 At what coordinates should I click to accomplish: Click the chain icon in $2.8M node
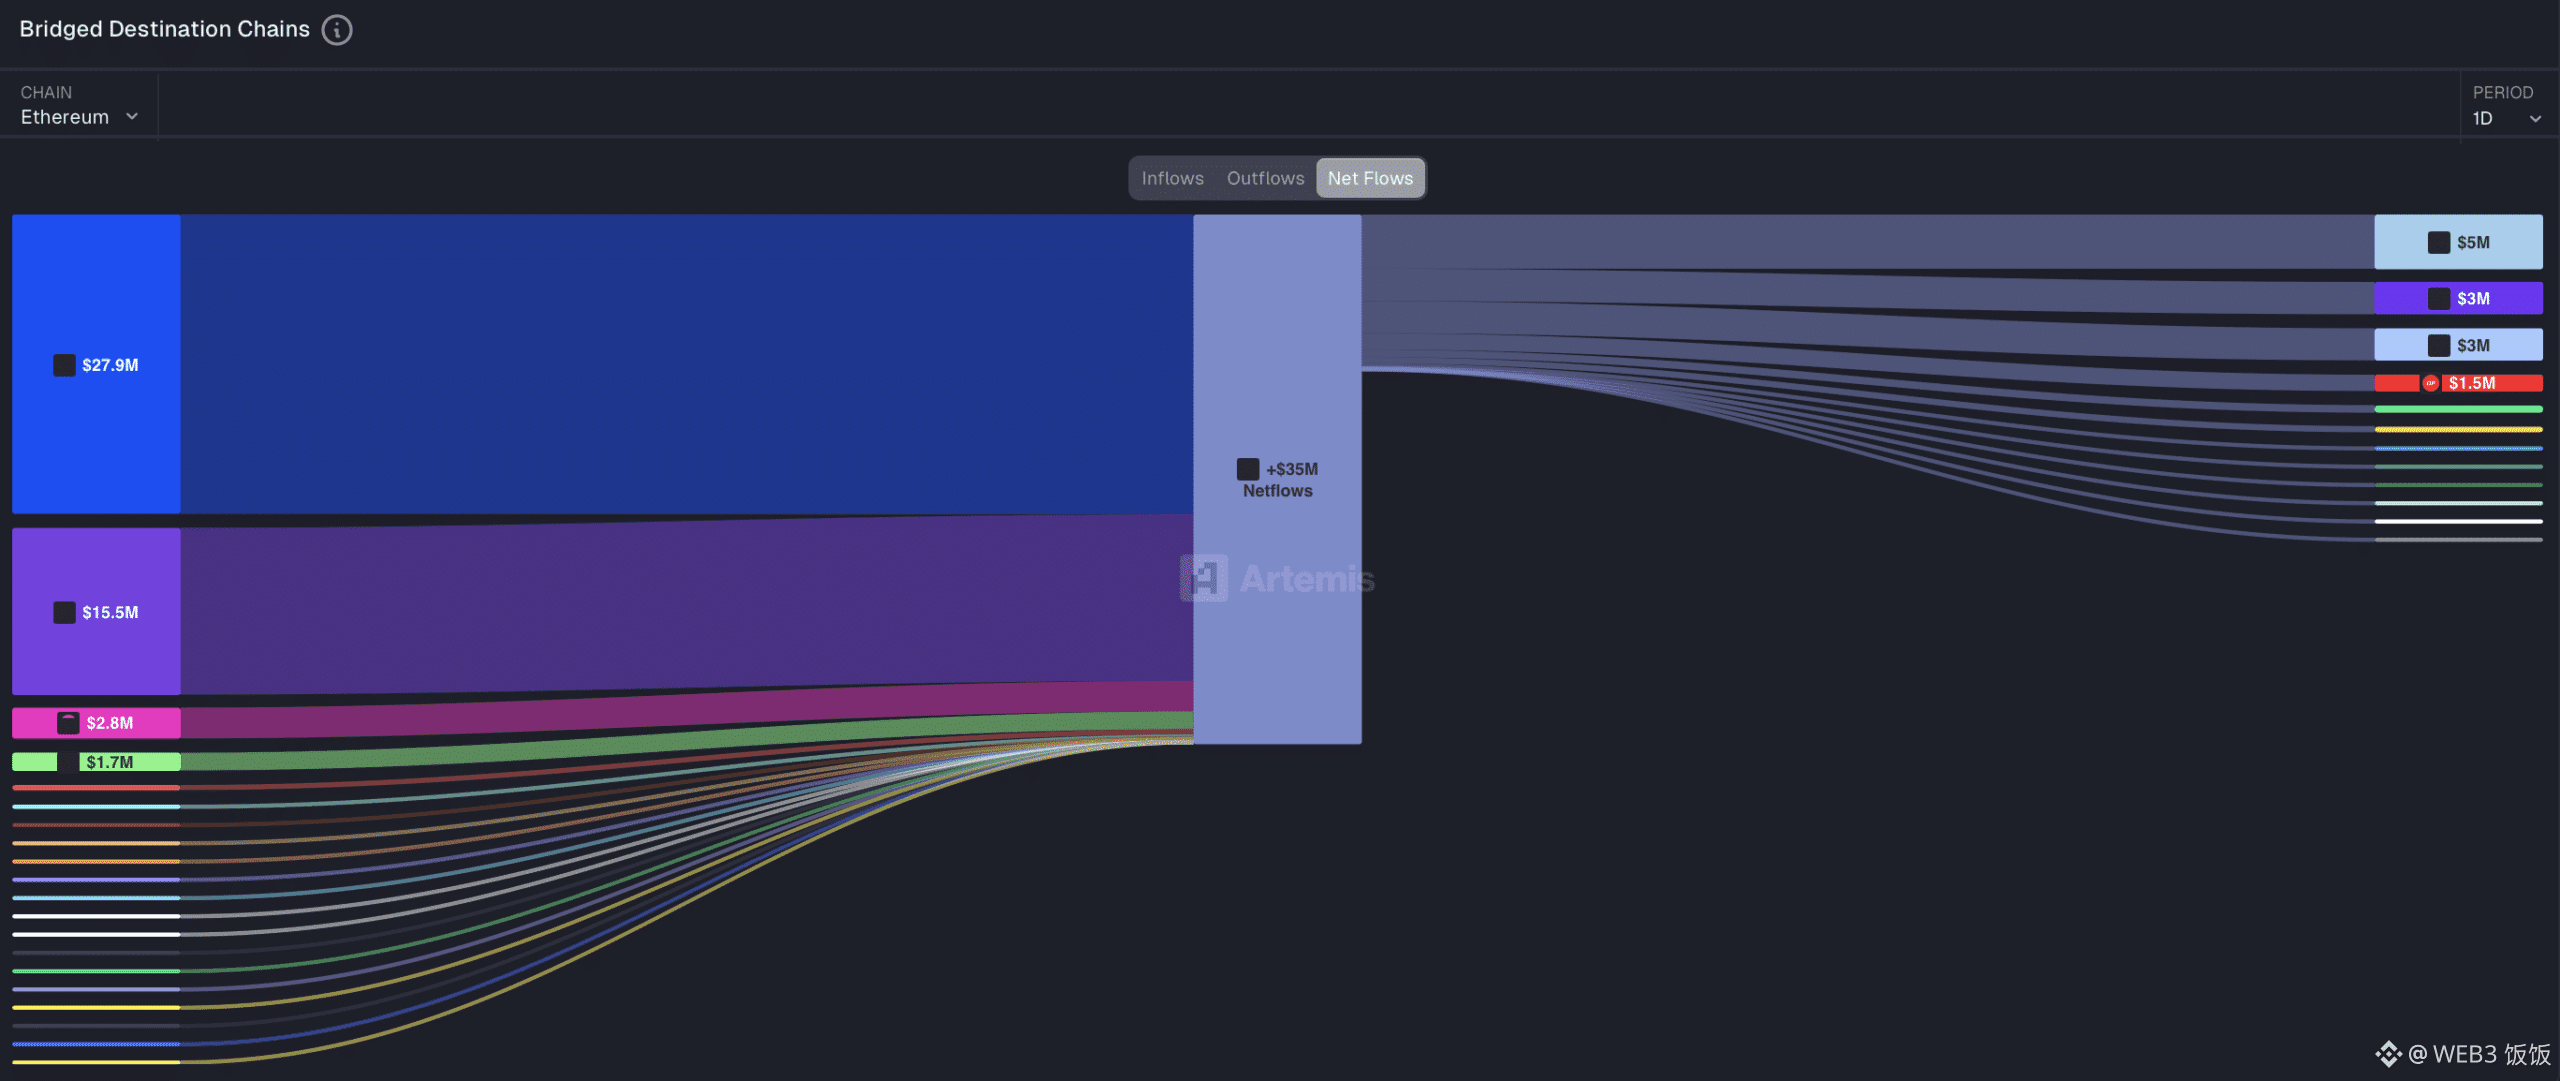(x=68, y=723)
